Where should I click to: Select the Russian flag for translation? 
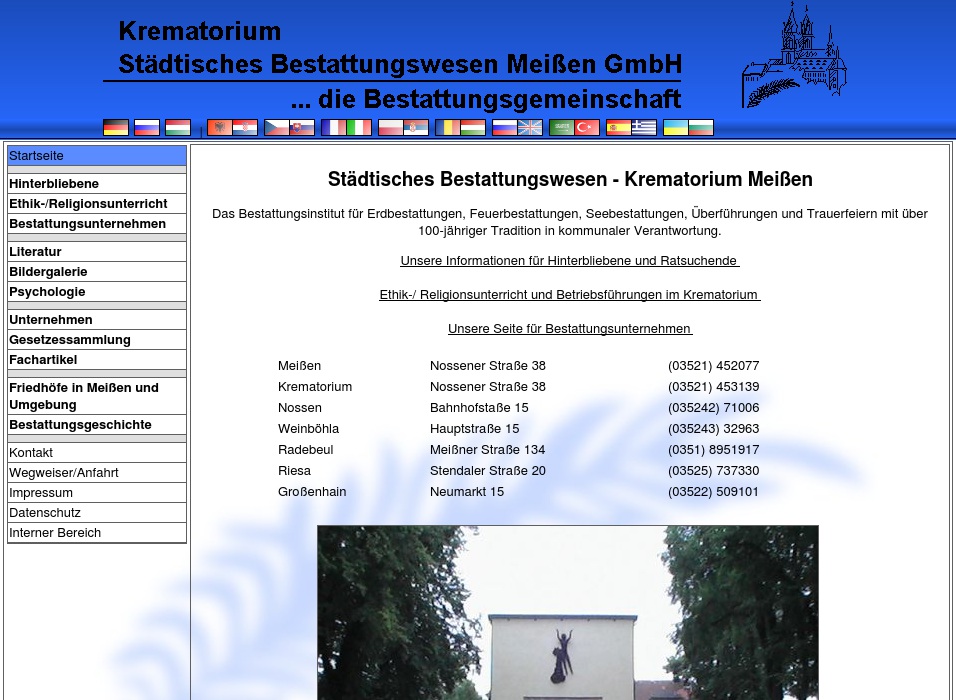coord(147,127)
